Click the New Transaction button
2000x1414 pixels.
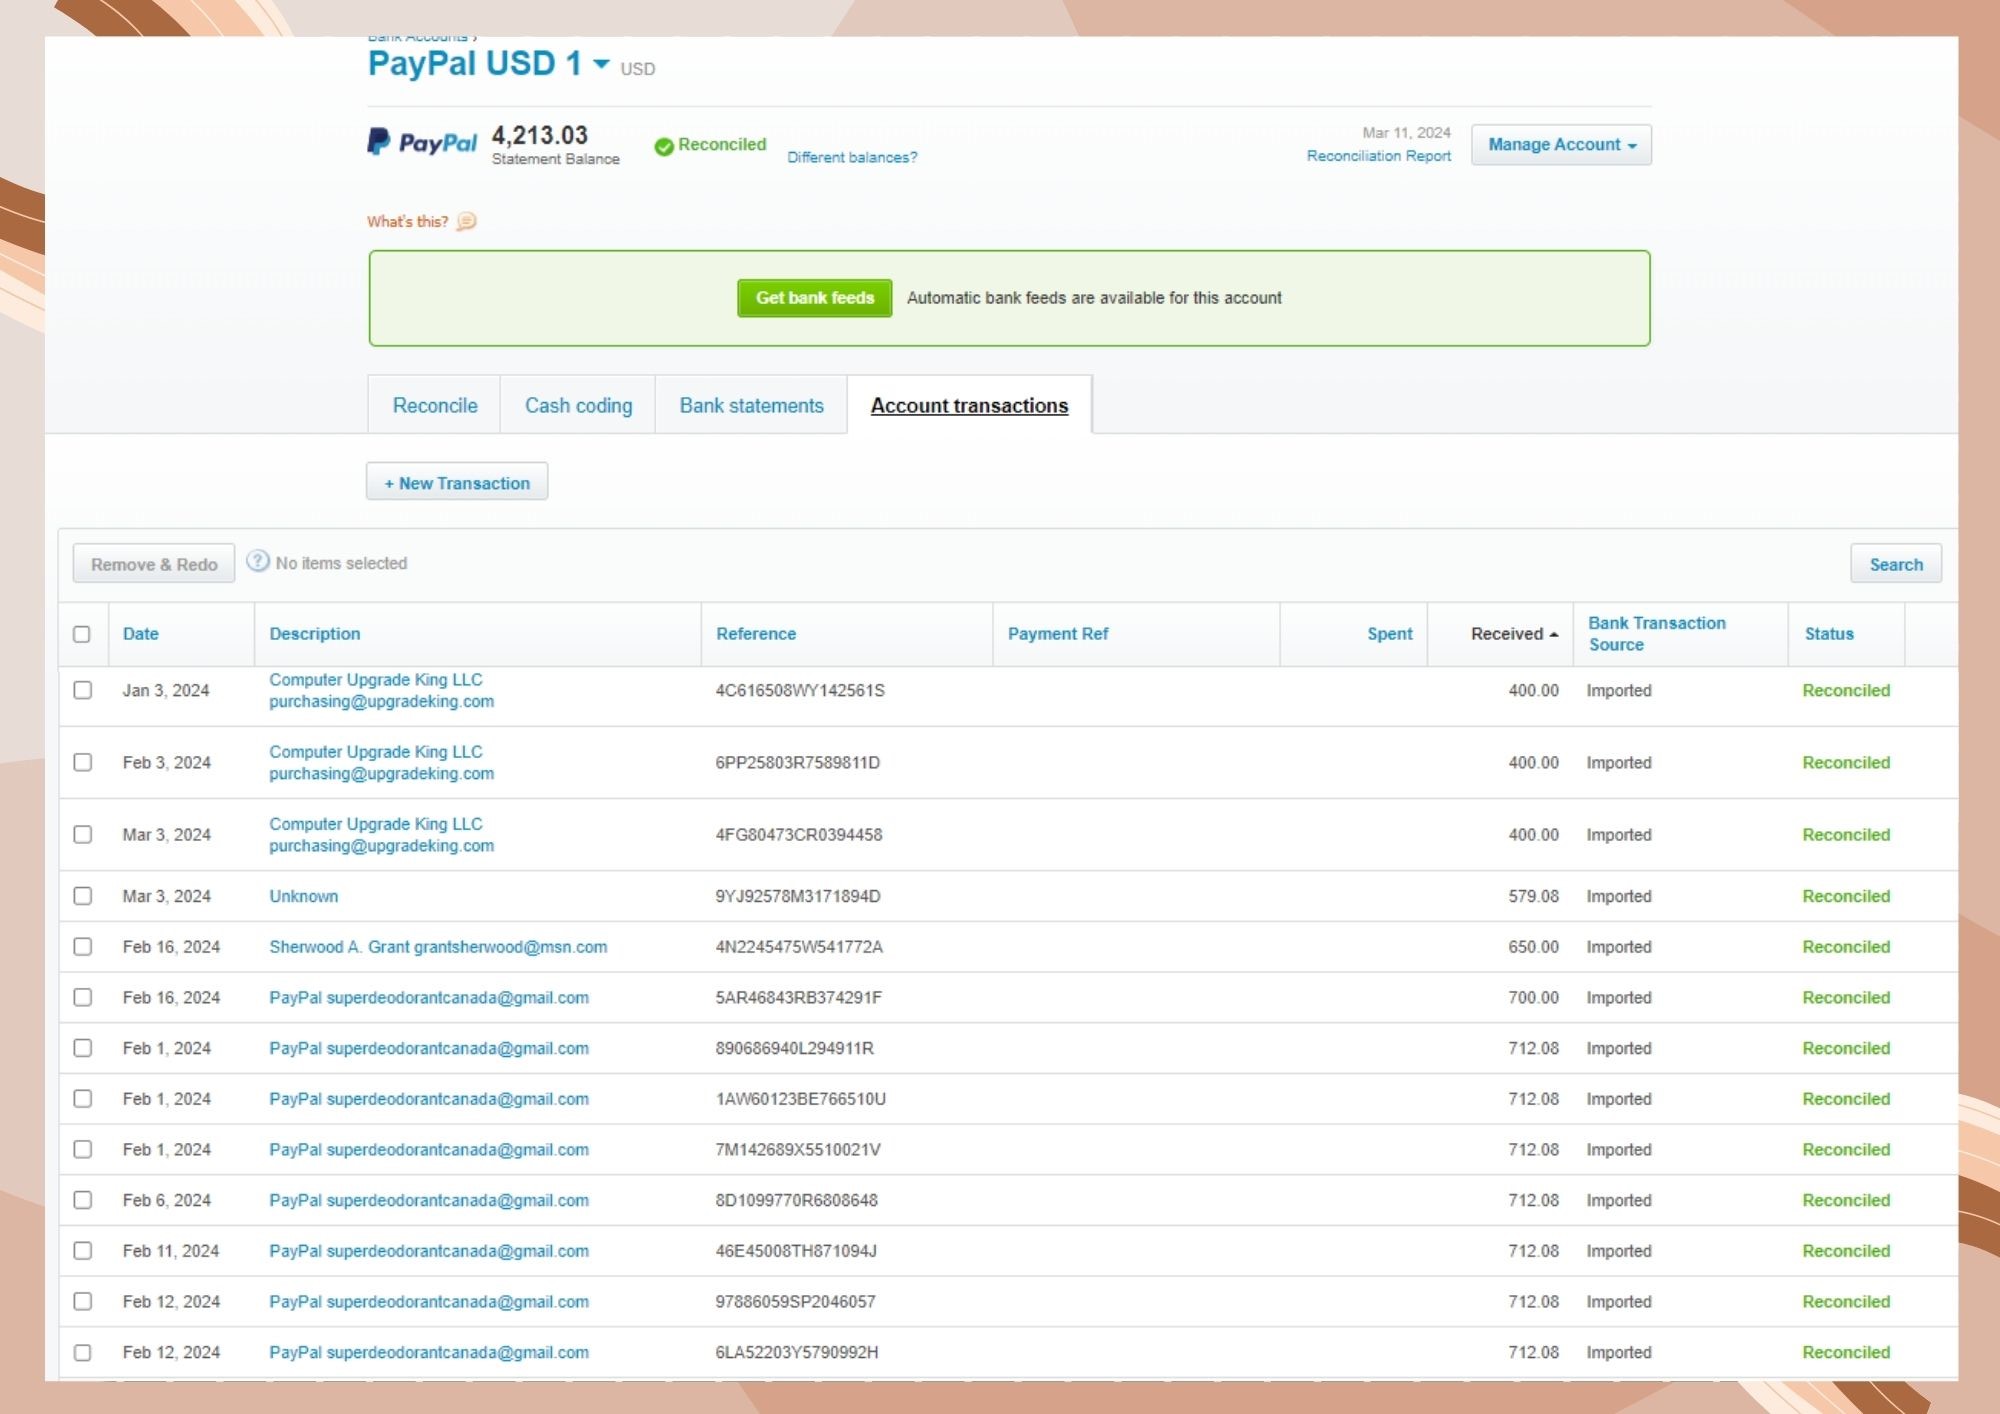pos(457,482)
